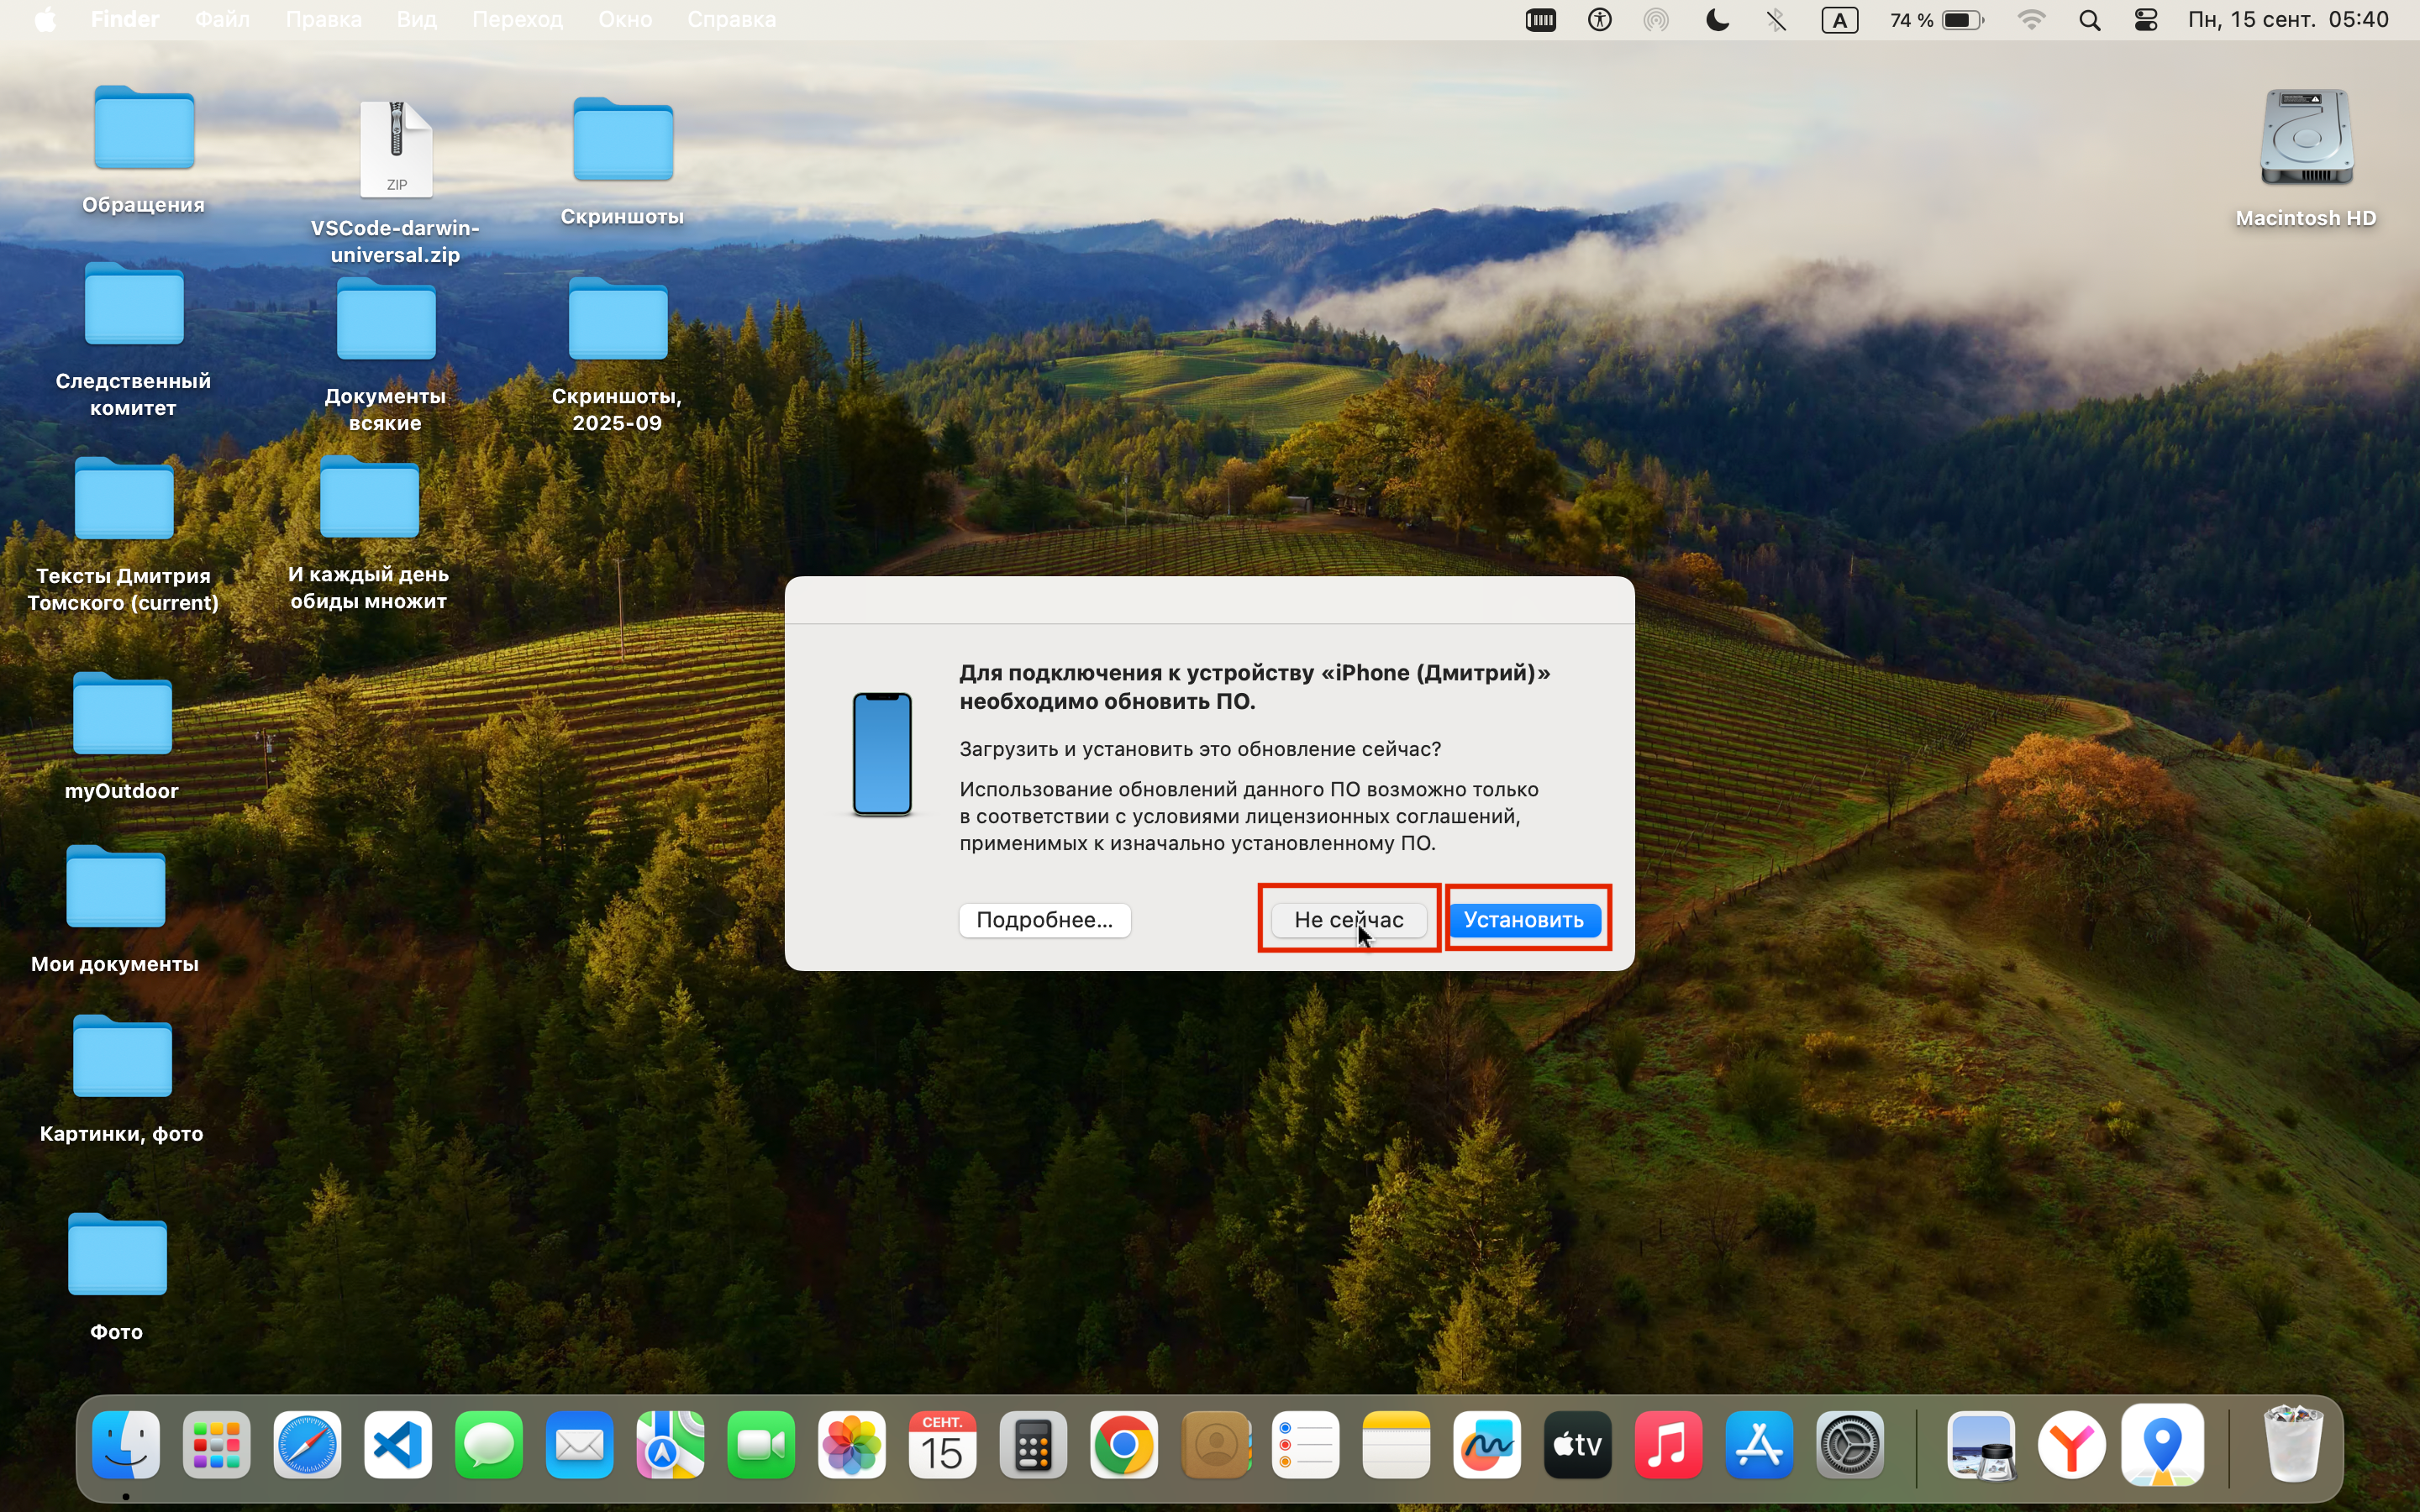The image size is (2420, 1512).
Task: Open the Переход menu
Action: [517, 20]
